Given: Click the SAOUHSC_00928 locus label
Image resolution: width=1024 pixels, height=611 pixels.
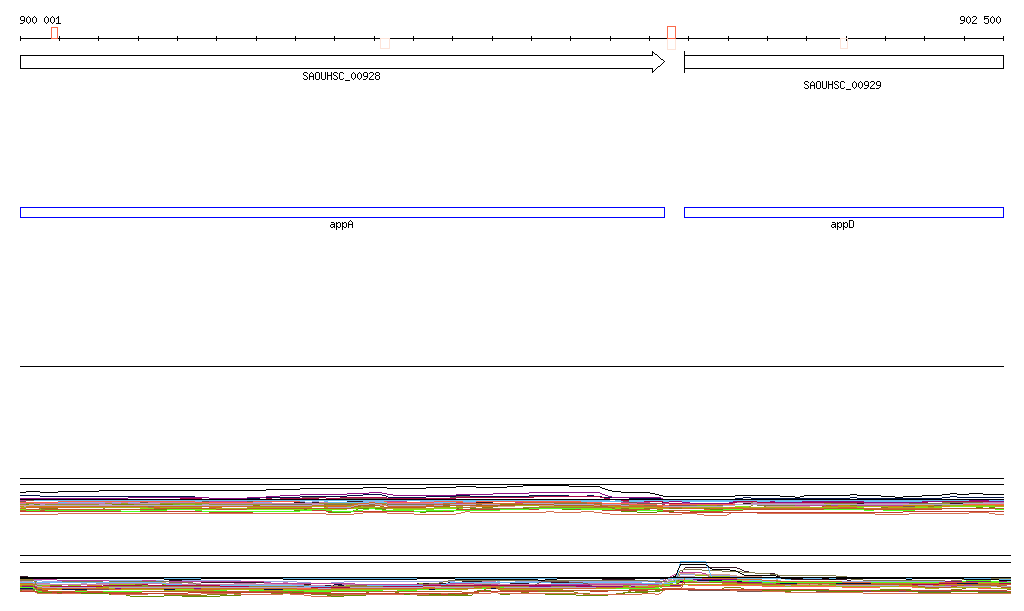Looking at the screenshot, I should pos(341,76).
